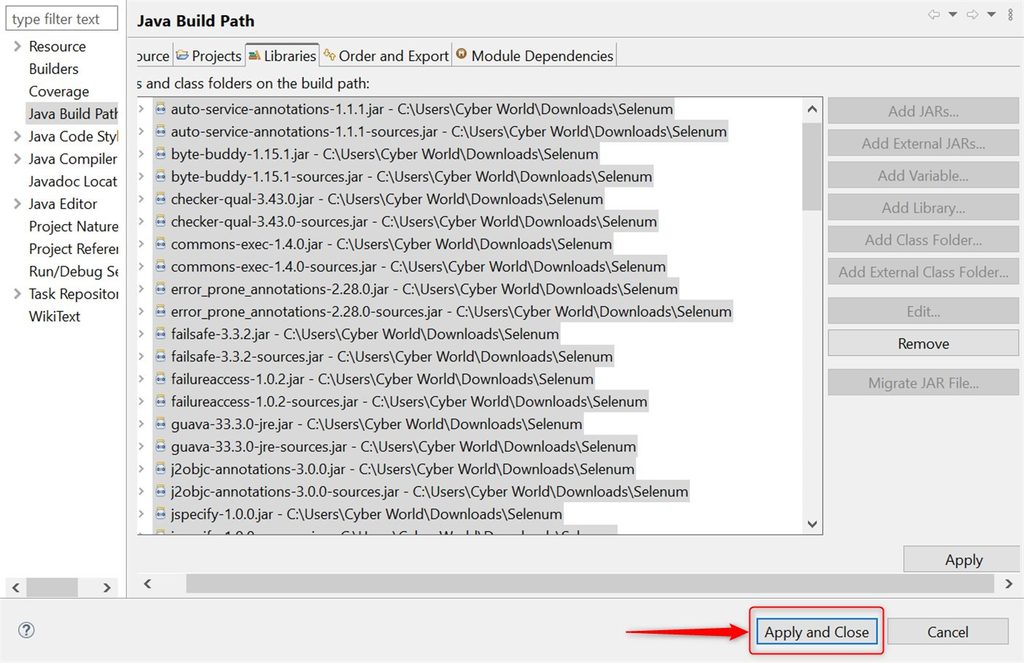The height and width of the screenshot is (663, 1024).
Task: Expand auto-service-annotations-1.1.1.jar entry
Action: (141, 108)
